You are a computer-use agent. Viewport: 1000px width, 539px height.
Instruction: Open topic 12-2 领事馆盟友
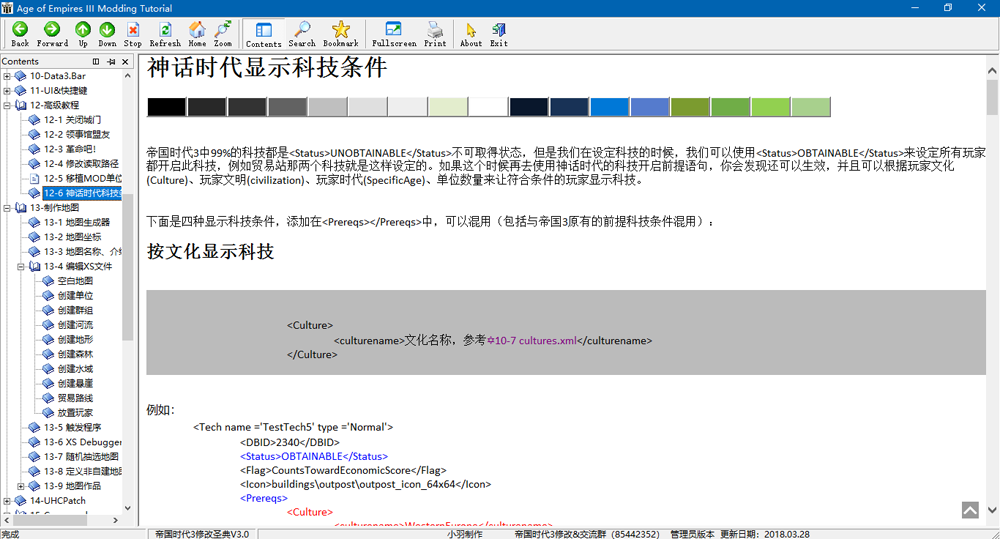coord(77,135)
